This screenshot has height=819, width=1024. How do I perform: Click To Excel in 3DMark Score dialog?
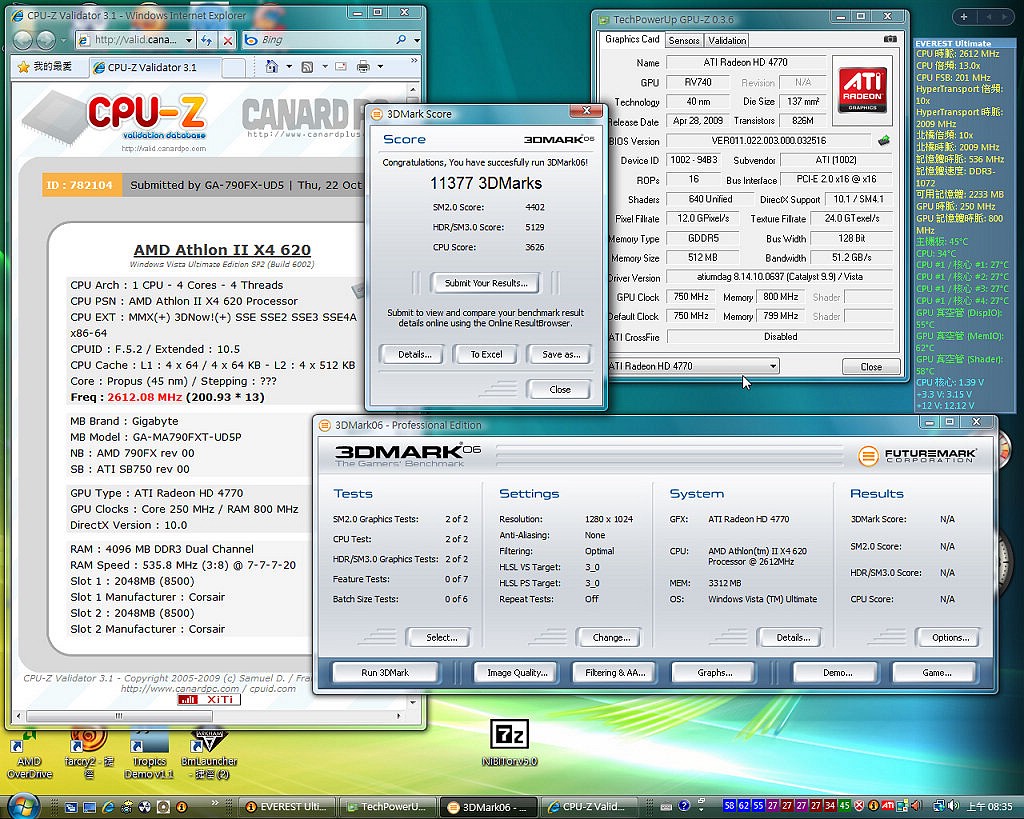tap(486, 354)
